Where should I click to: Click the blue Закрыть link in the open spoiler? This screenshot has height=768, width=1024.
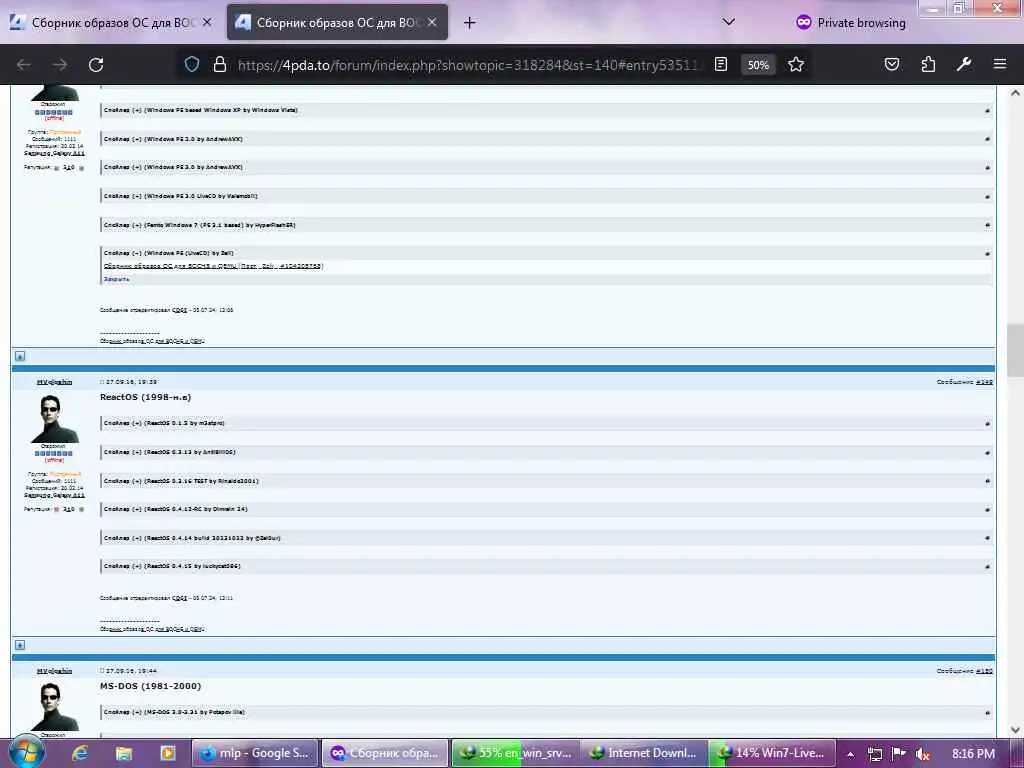coord(116,279)
